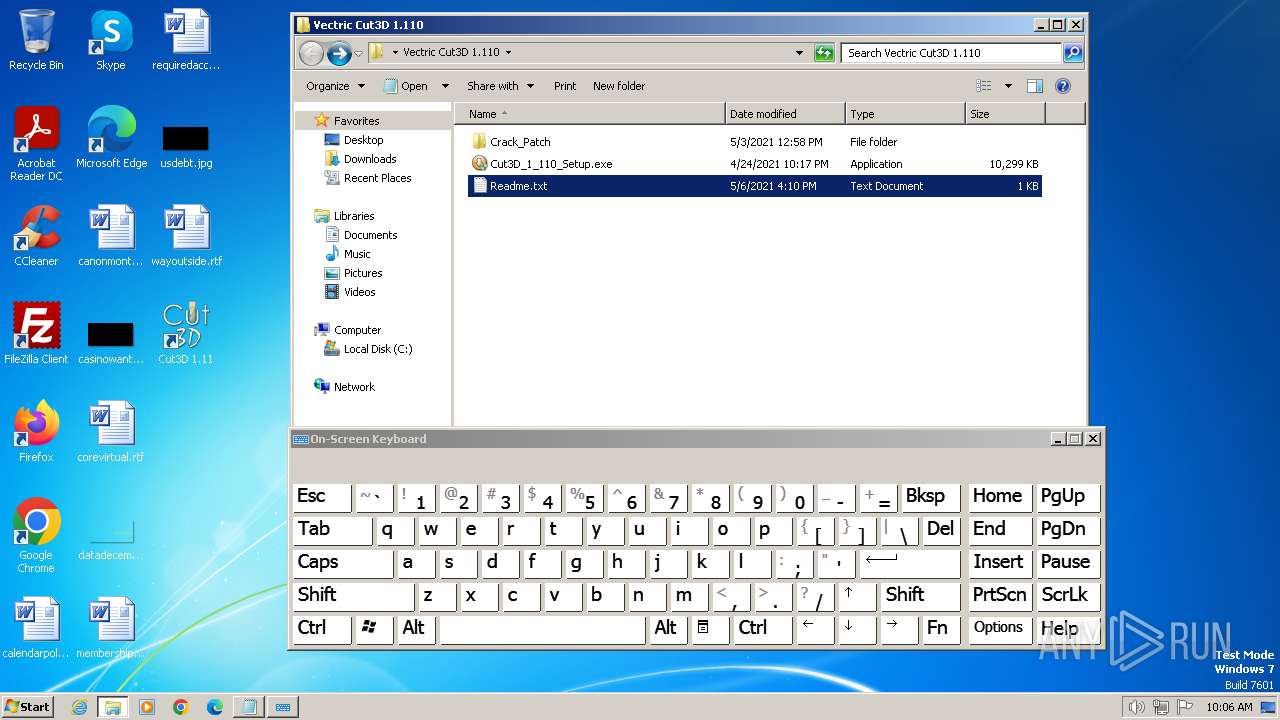Open recent pages dropdown beside Forward
Screen dimensions: 1280x720
(359, 53)
